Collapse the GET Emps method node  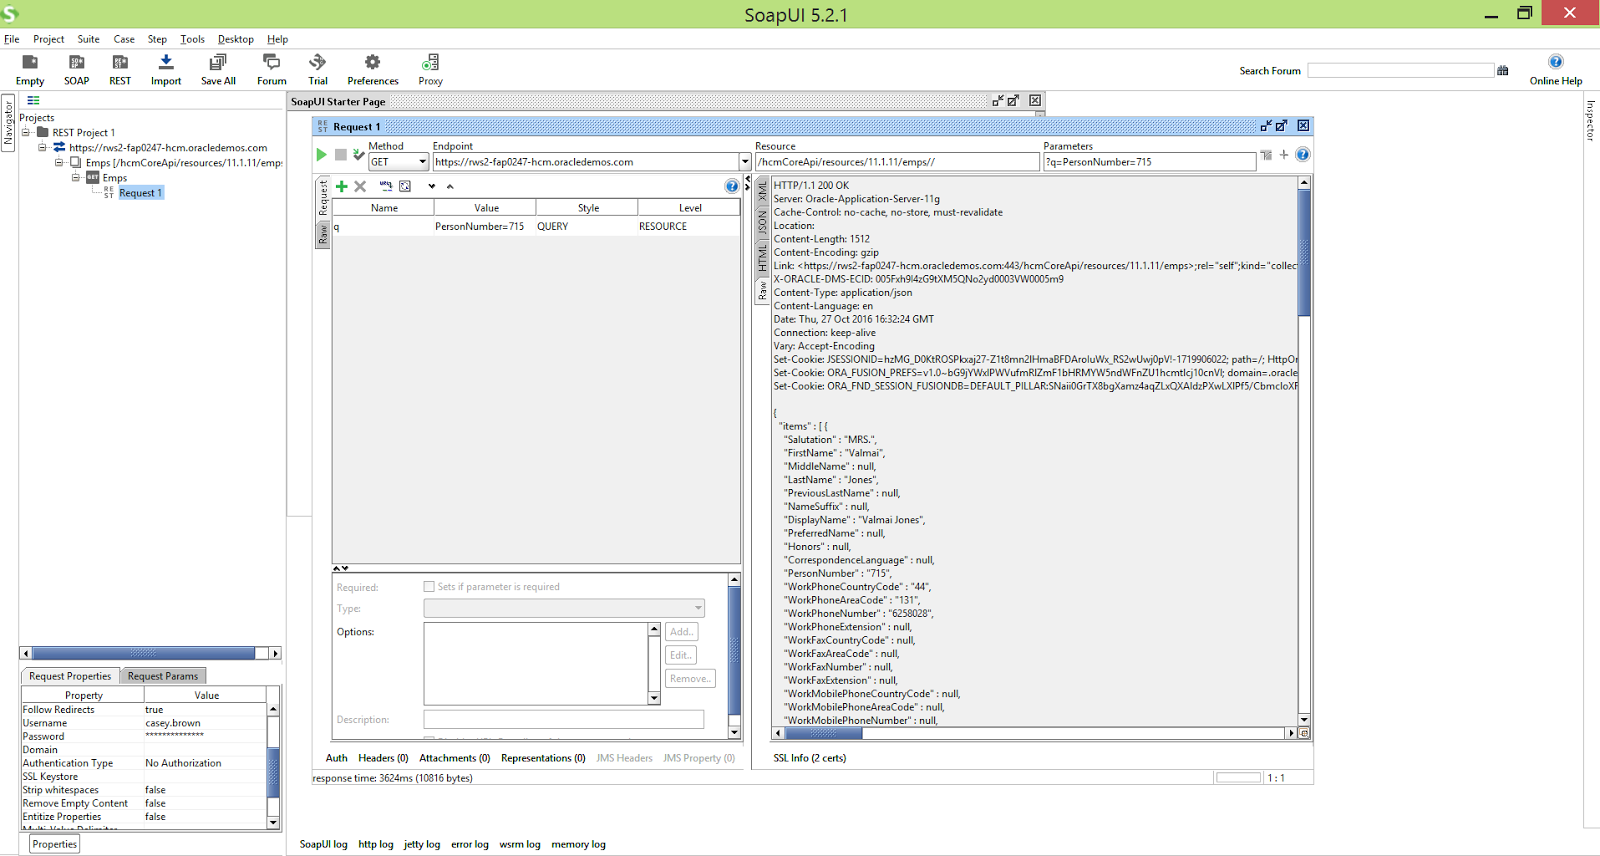point(75,177)
